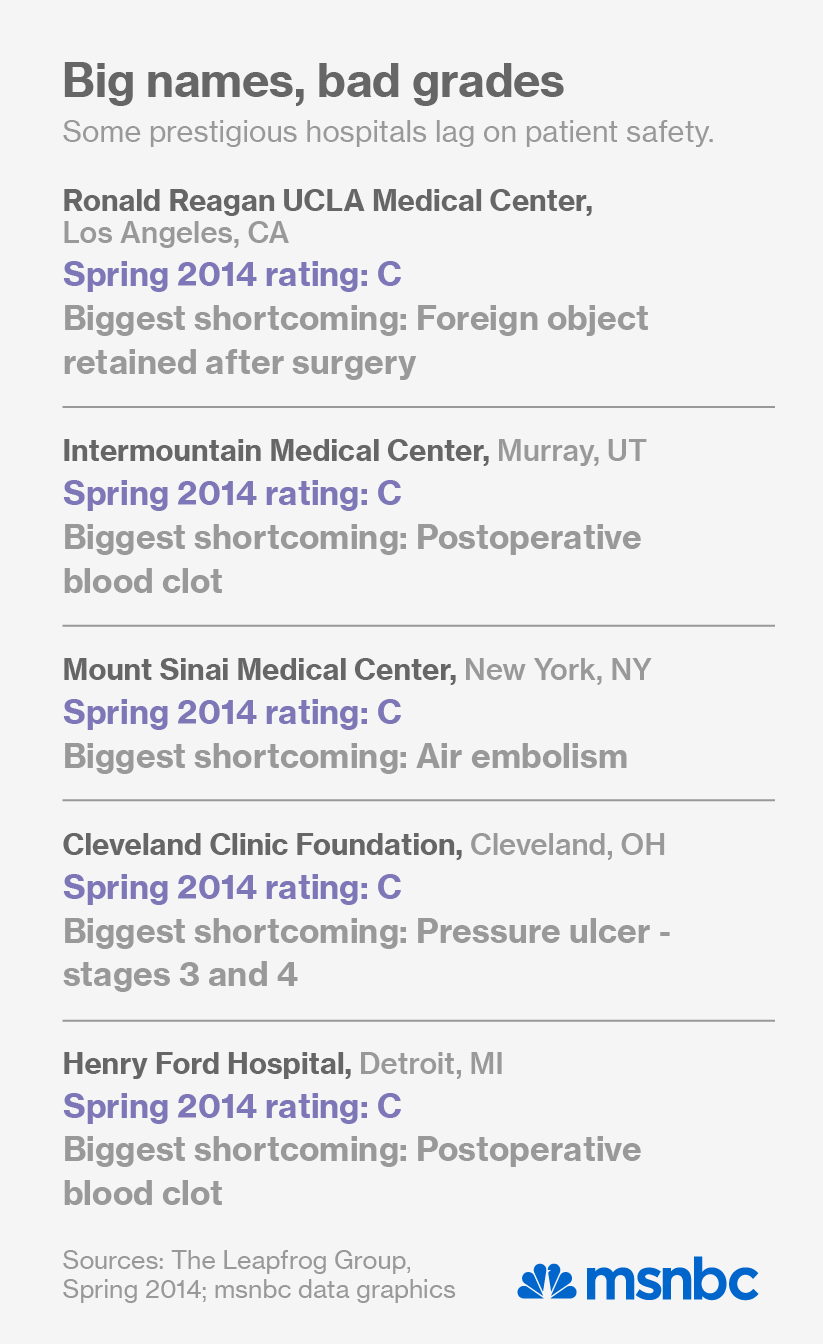Viewport: 823px width, 1344px height.
Task: Select the Spring 2014 rating under Ronald Reagan UCLA
Action: coord(232,274)
